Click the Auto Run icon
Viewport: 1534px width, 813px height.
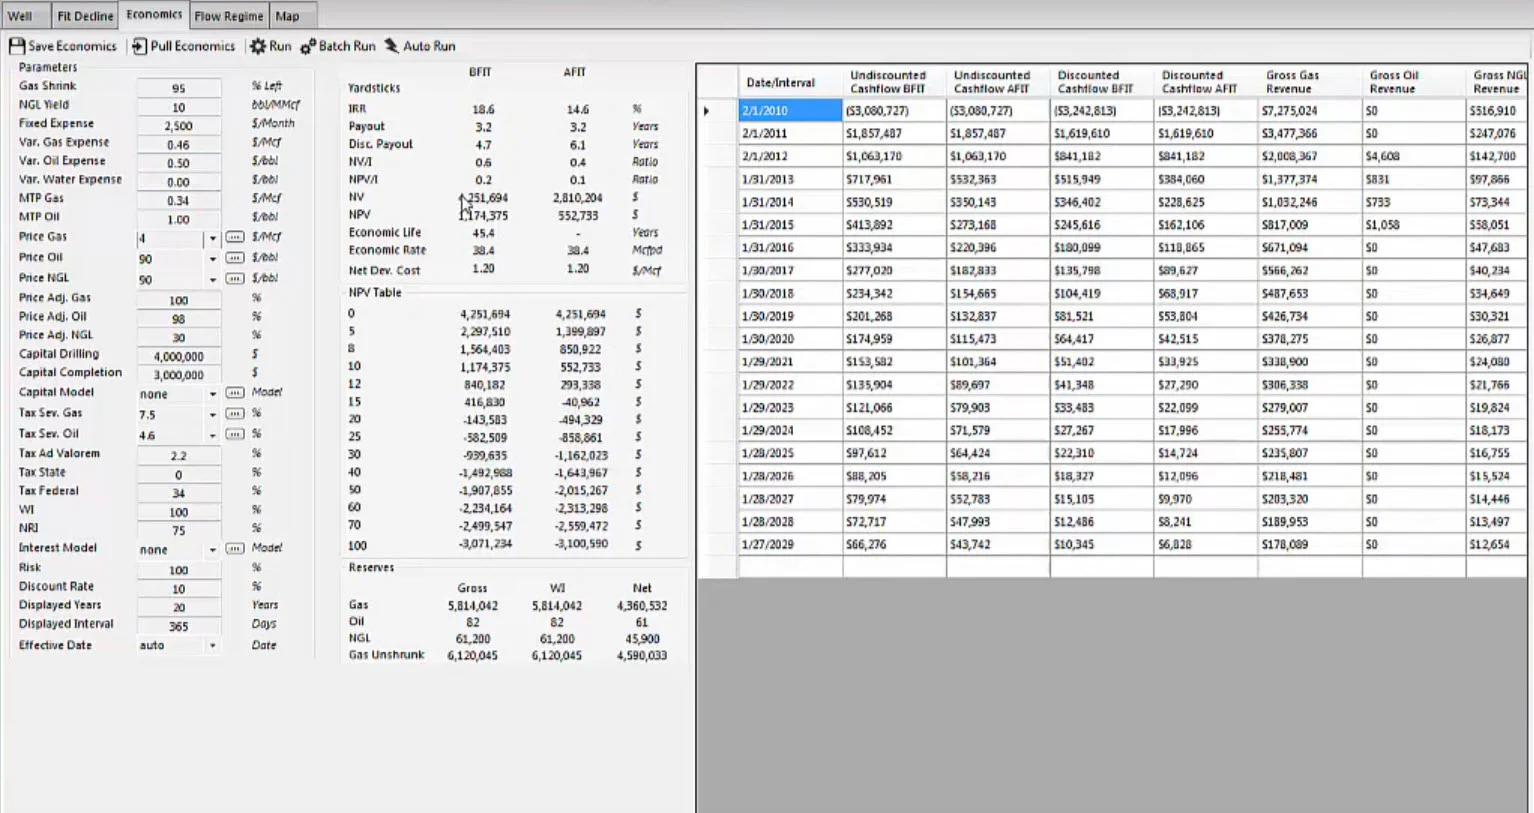coord(391,46)
